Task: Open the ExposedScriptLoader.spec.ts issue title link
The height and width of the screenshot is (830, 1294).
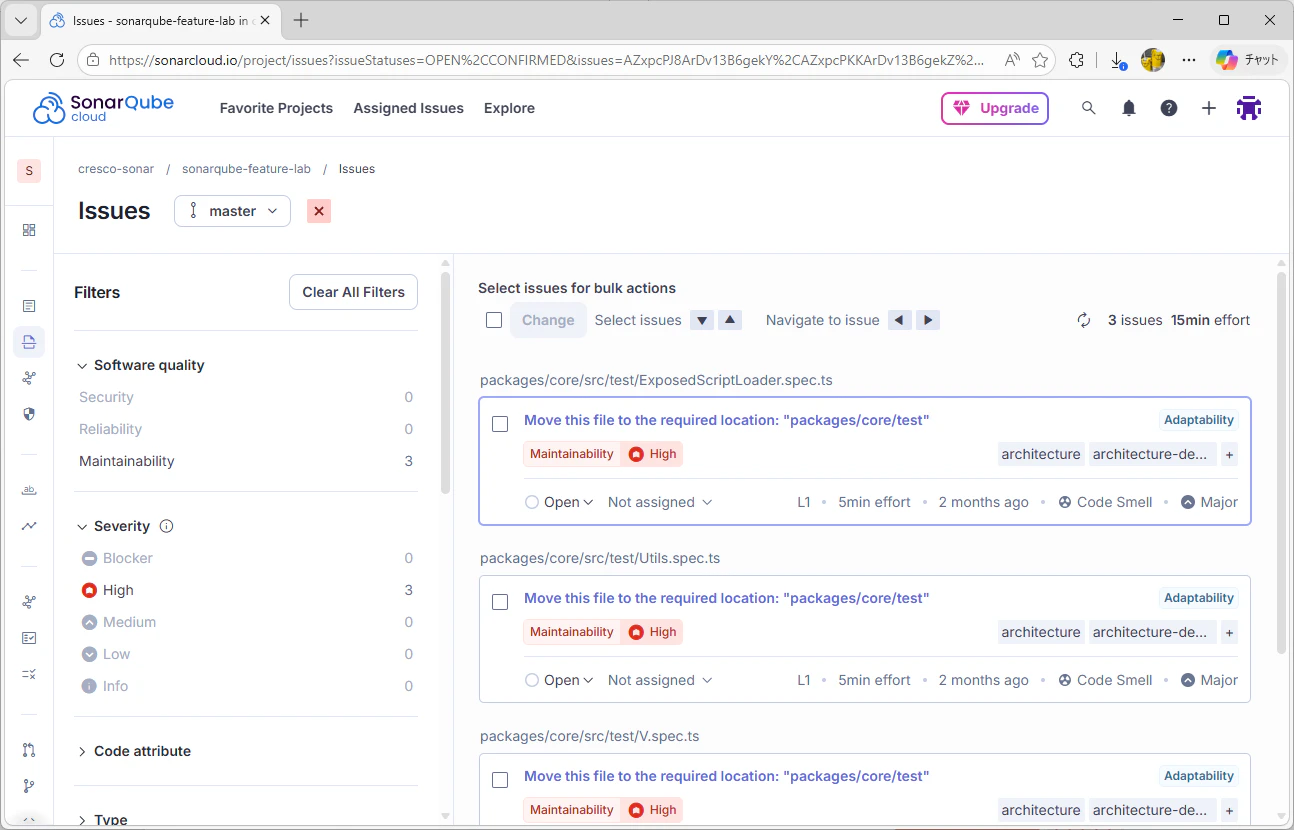Action: [x=727, y=420]
